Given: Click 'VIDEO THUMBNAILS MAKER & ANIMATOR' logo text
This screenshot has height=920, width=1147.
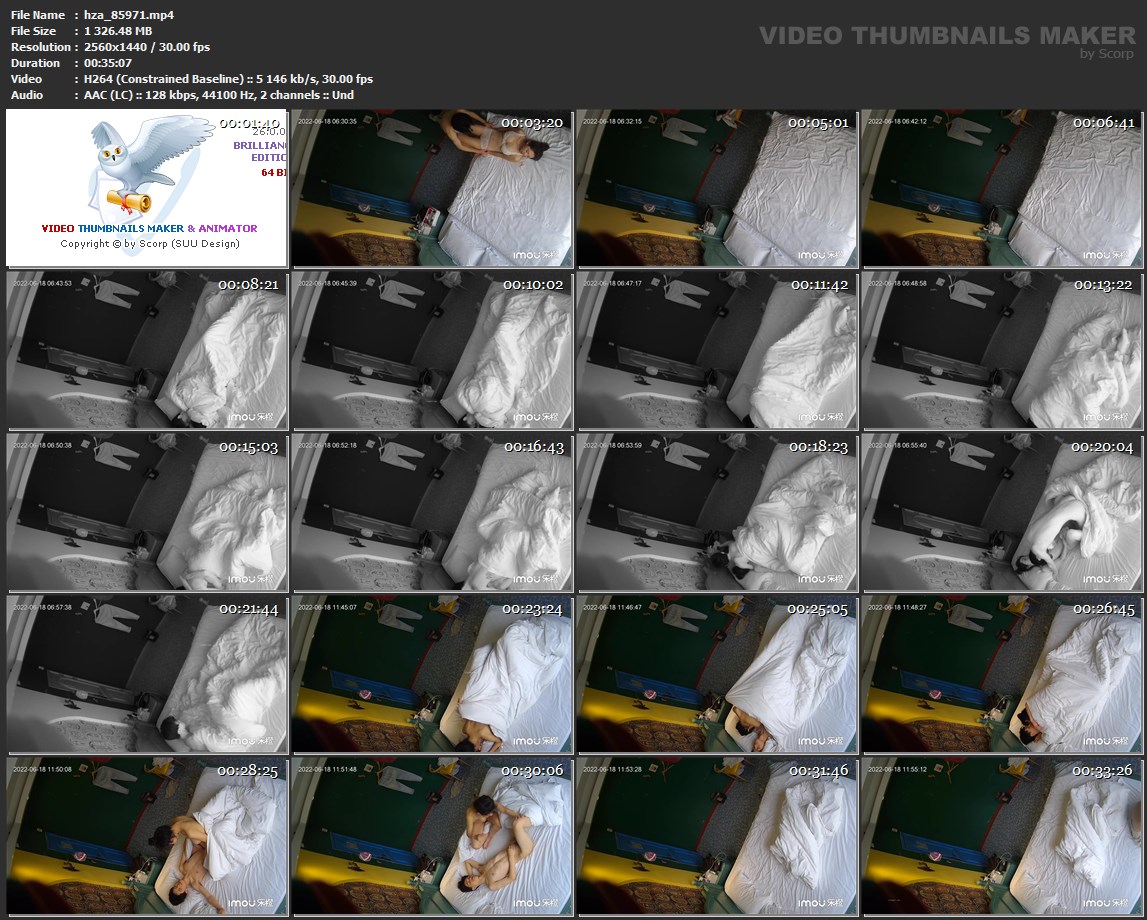Looking at the screenshot, I should coord(149,228).
